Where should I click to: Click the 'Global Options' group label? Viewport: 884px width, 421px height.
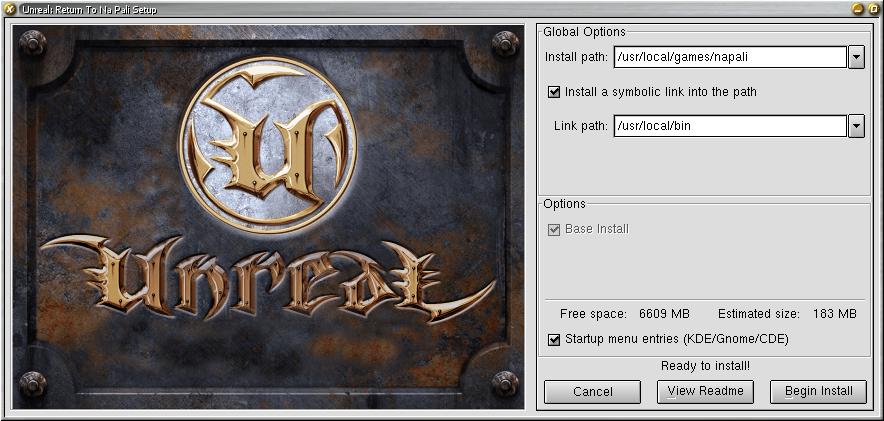(x=584, y=32)
